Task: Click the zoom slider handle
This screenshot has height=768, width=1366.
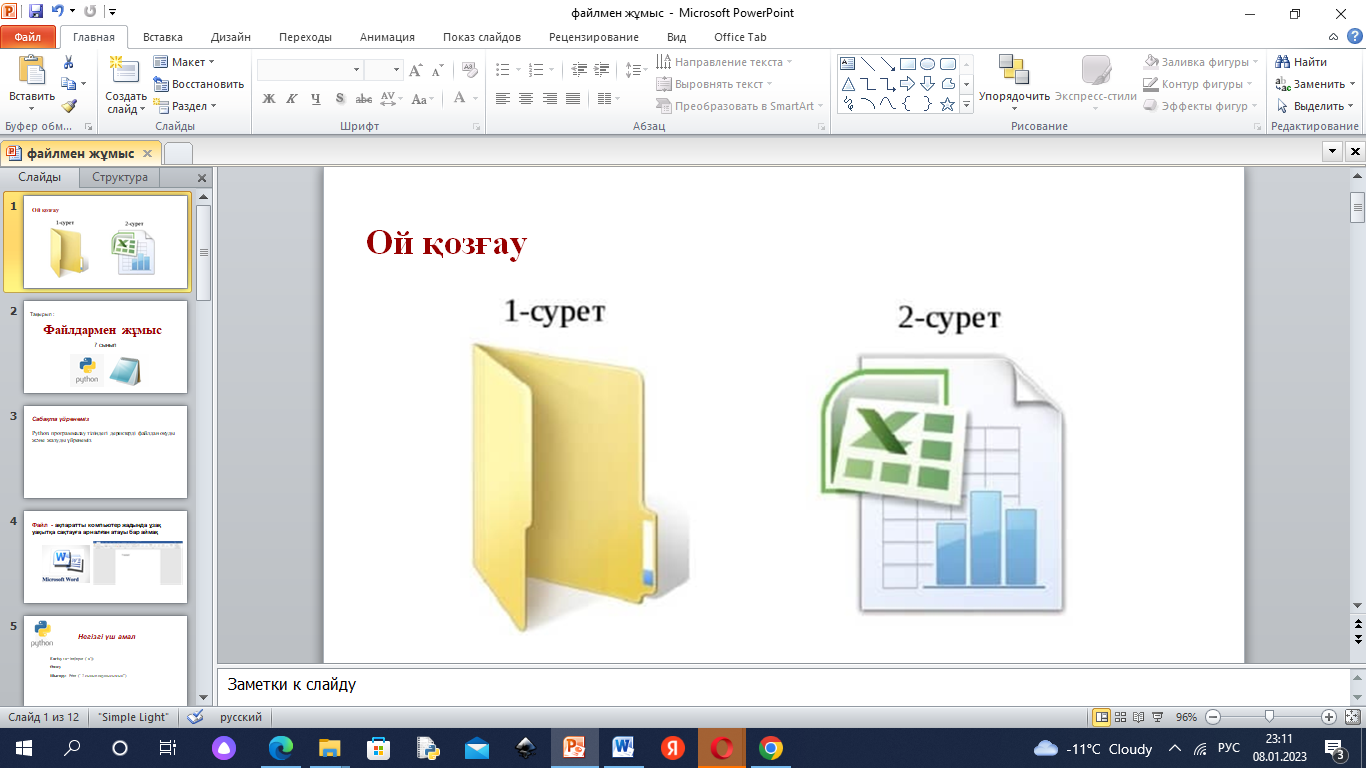Action: [x=1269, y=717]
